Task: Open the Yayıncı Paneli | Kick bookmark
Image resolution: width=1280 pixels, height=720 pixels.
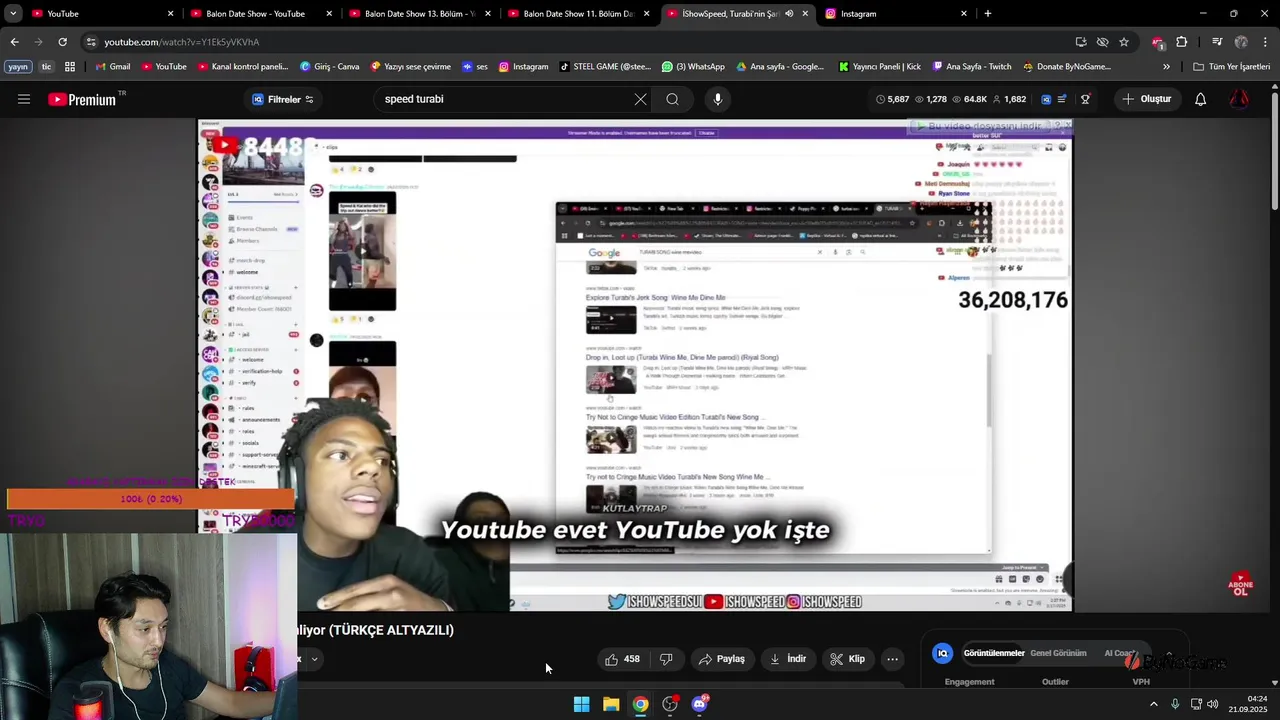Action: coord(880,67)
